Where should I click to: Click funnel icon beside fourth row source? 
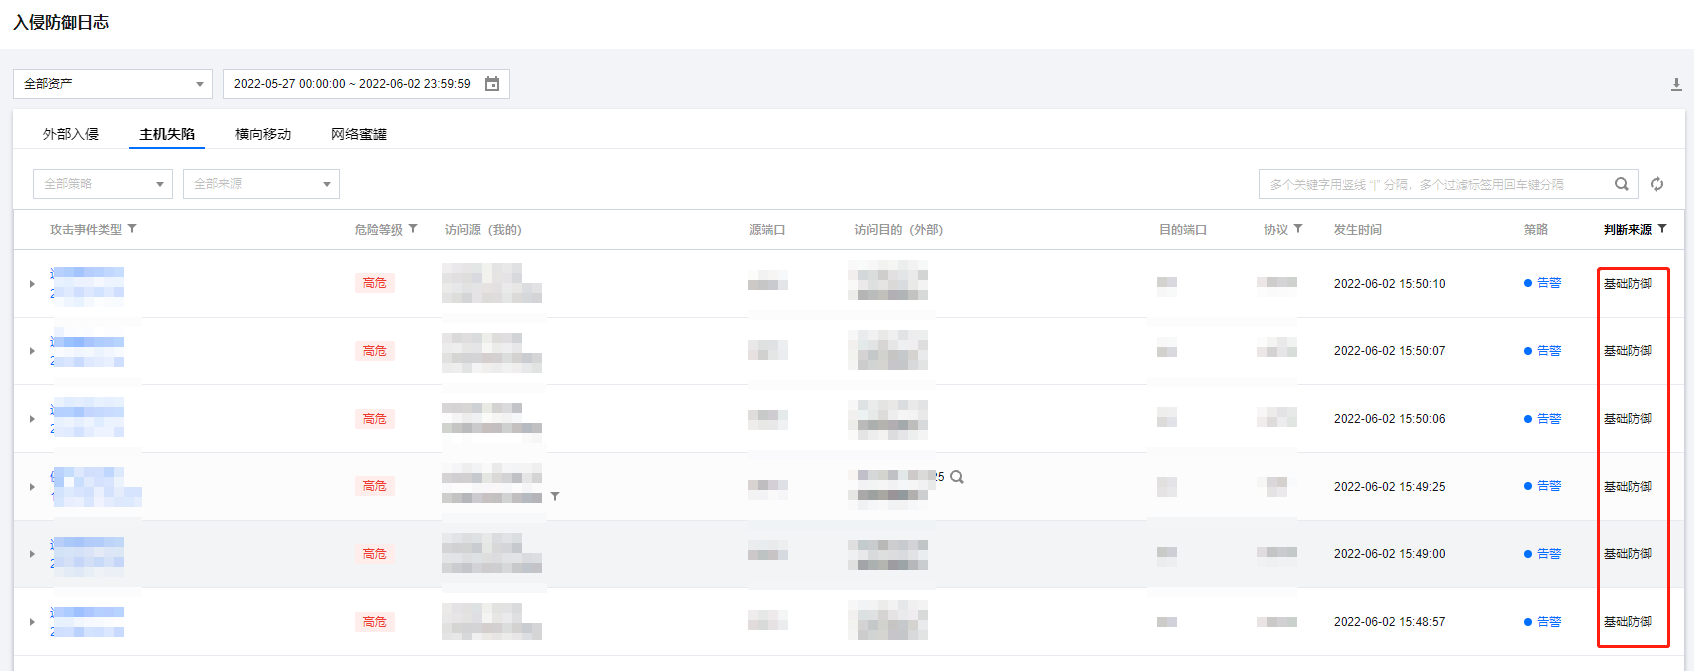pyautogui.click(x=555, y=496)
